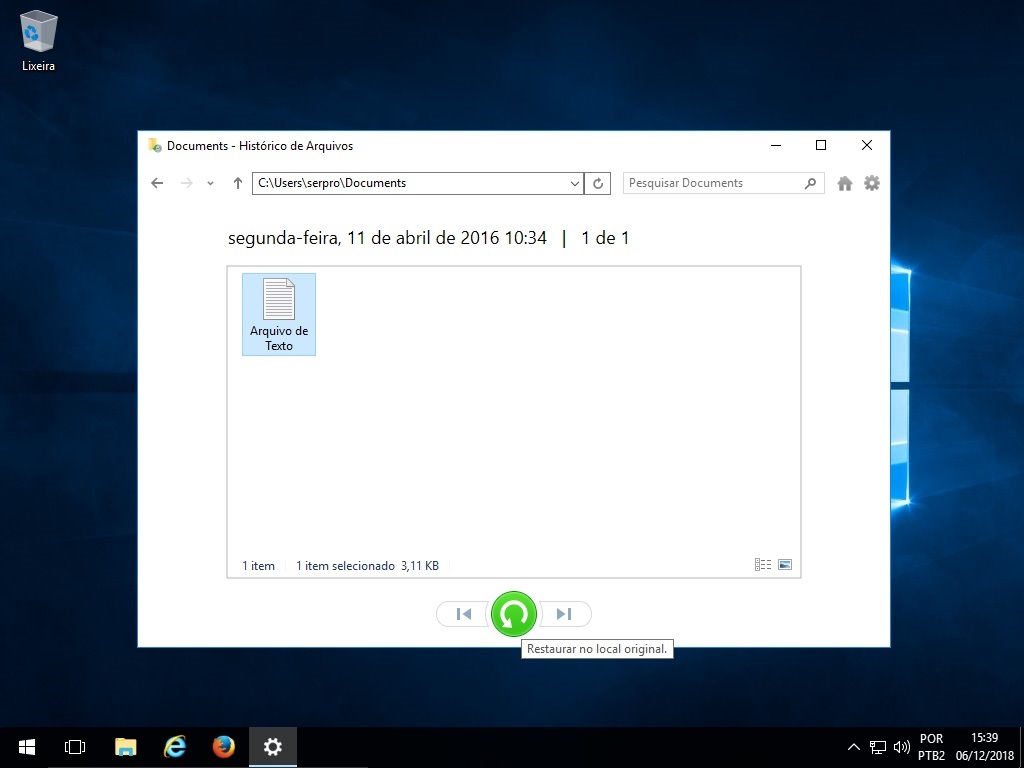Launch Firefox from the taskbar

pyautogui.click(x=223, y=747)
